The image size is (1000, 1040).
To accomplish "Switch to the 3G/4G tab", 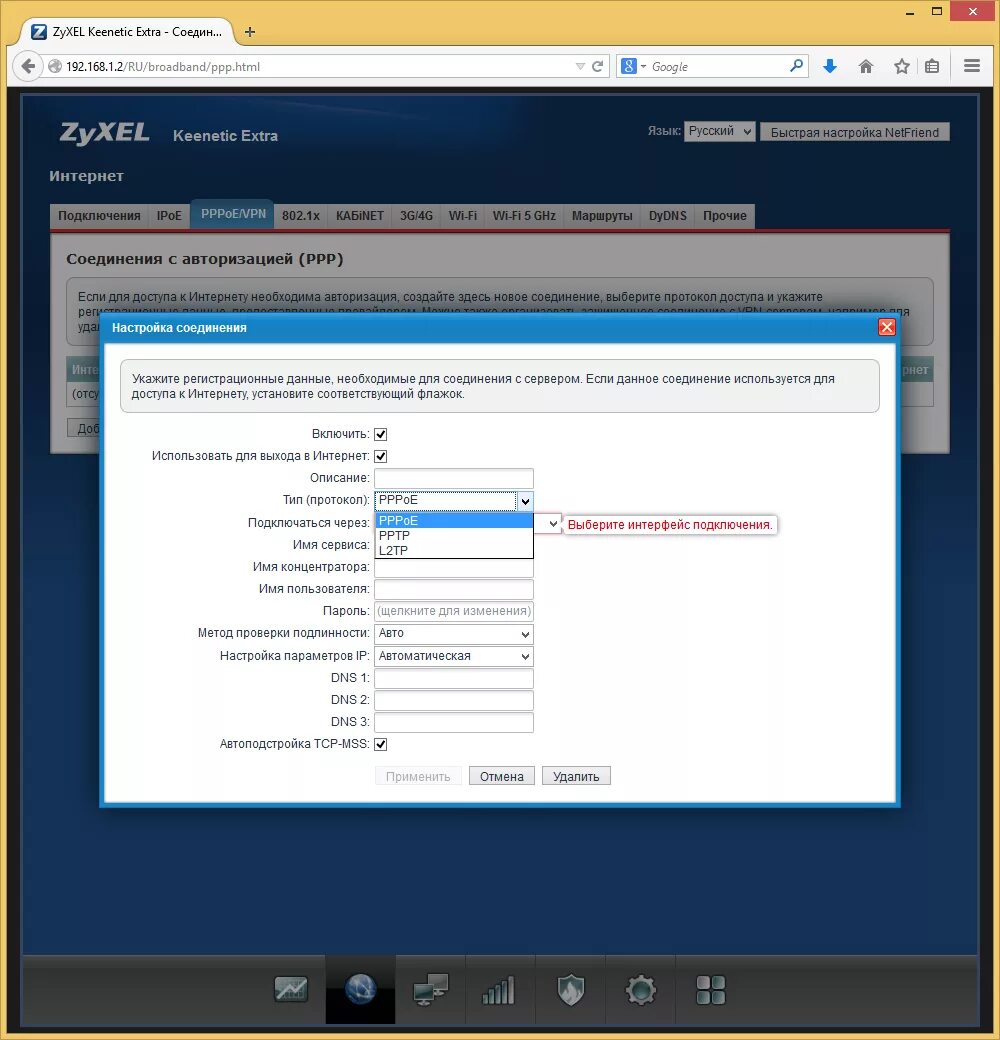I will [x=416, y=216].
